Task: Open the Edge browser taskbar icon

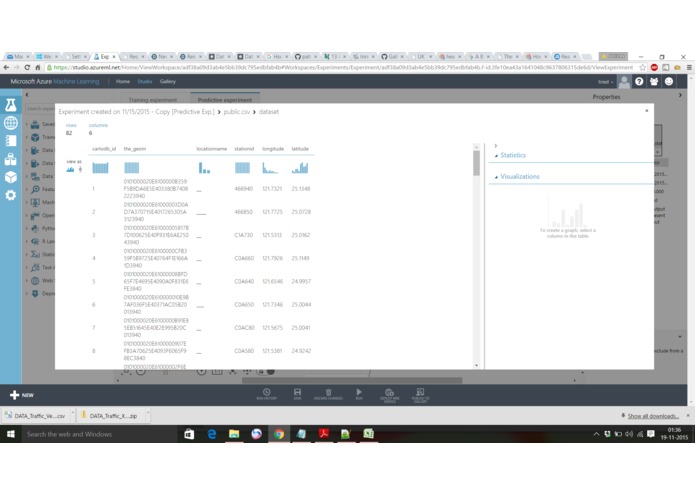Action: (x=211, y=434)
